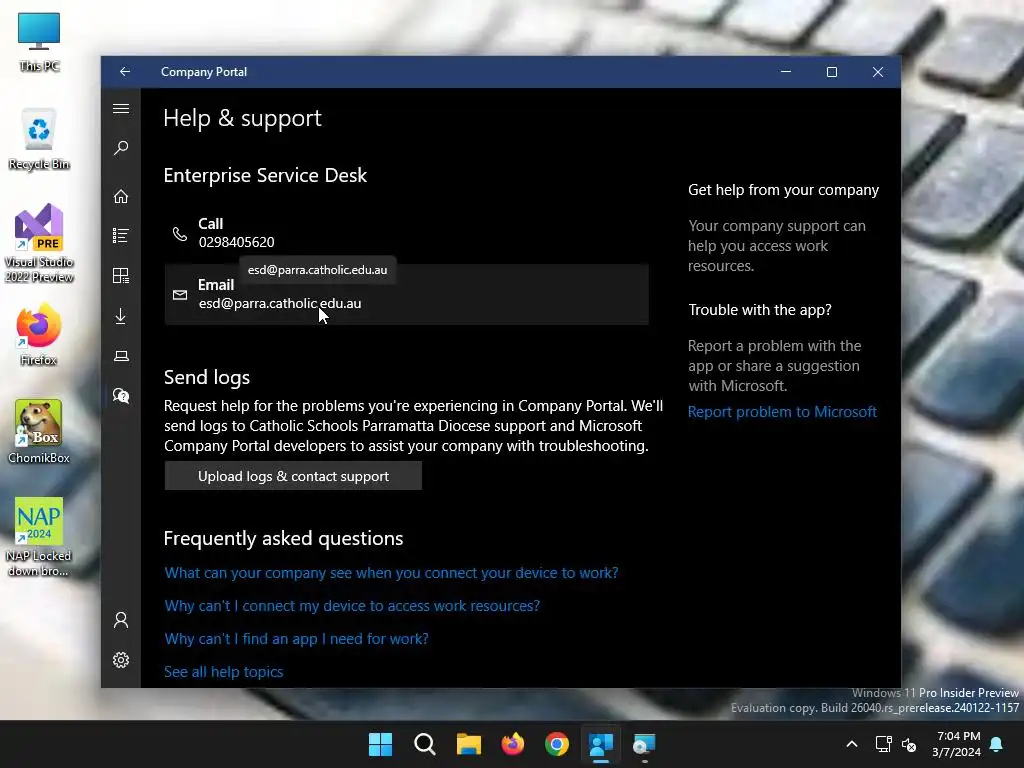Click Upload logs & contact support
The height and width of the screenshot is (768, 1024).
coord(293,476)
